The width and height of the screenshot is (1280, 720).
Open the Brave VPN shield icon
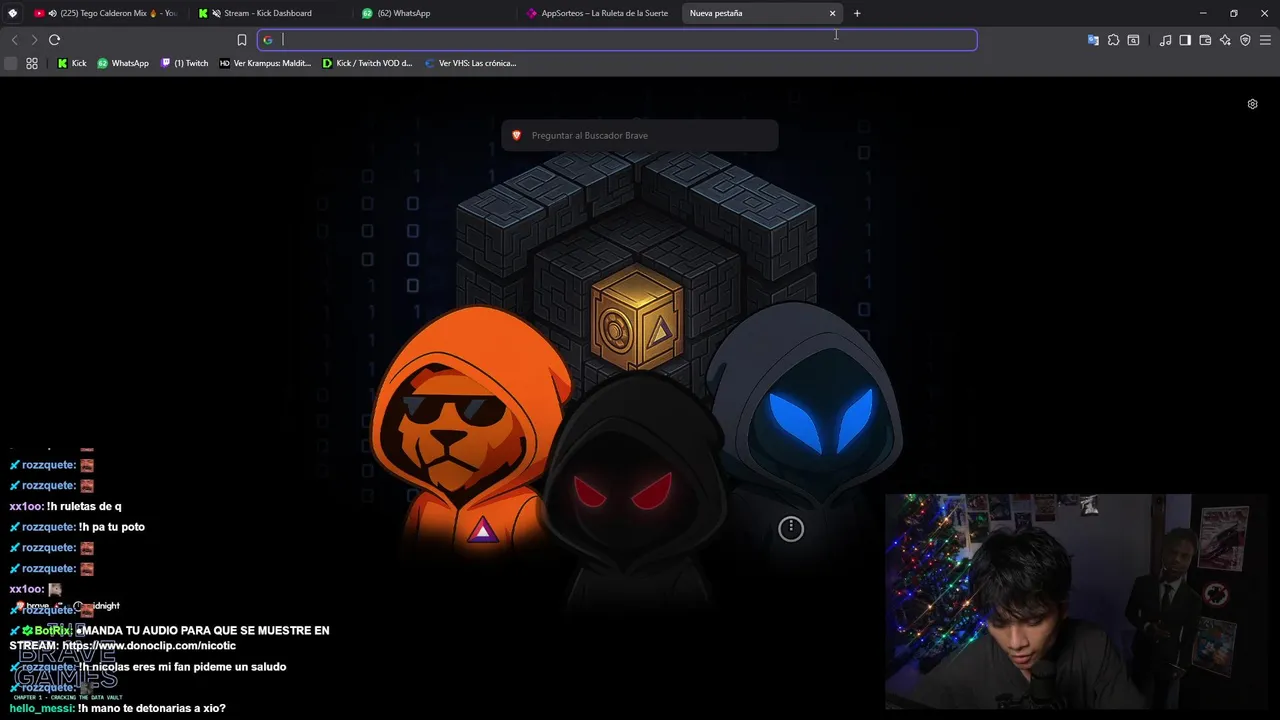click(1245, 40)
